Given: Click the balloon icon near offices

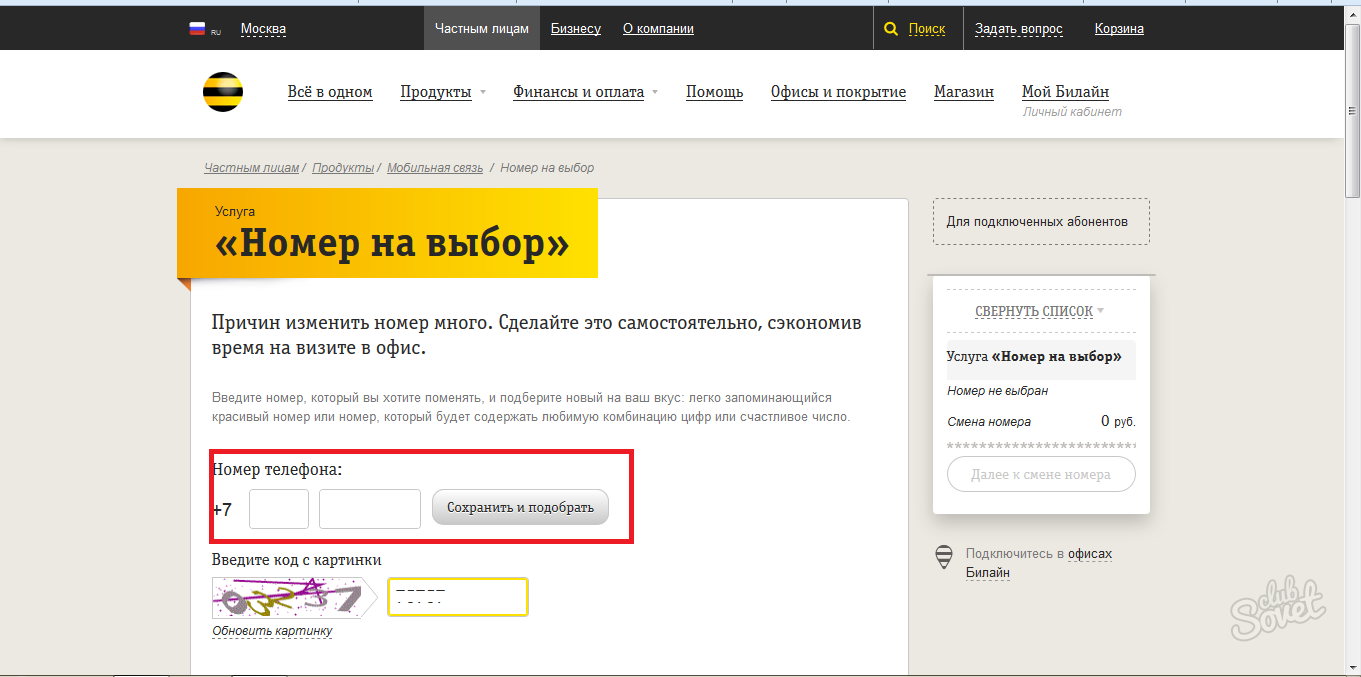Looking at the screenshot, I should pos(943,557).
